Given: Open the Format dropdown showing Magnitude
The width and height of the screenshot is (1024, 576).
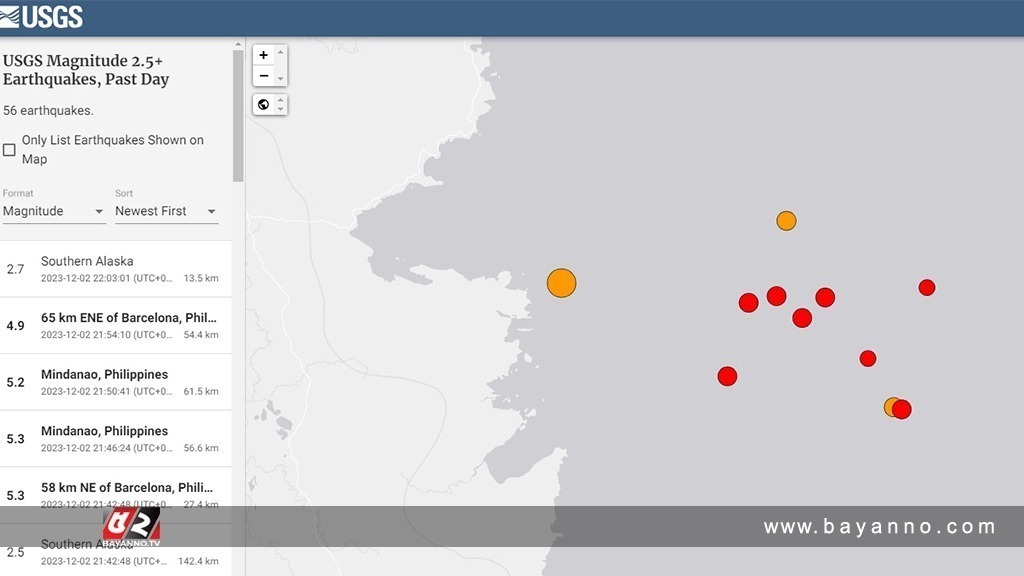Looking at the screenshot, I should pos(54,211).
